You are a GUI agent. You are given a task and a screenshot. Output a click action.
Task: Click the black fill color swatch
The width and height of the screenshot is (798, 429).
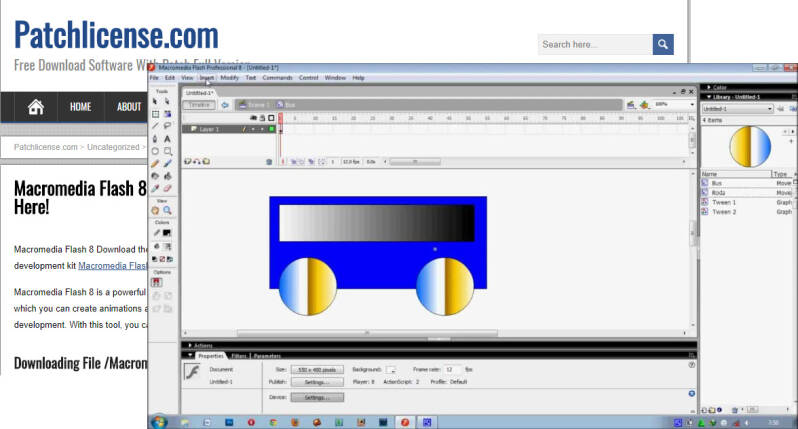click(x=166, y=247)
